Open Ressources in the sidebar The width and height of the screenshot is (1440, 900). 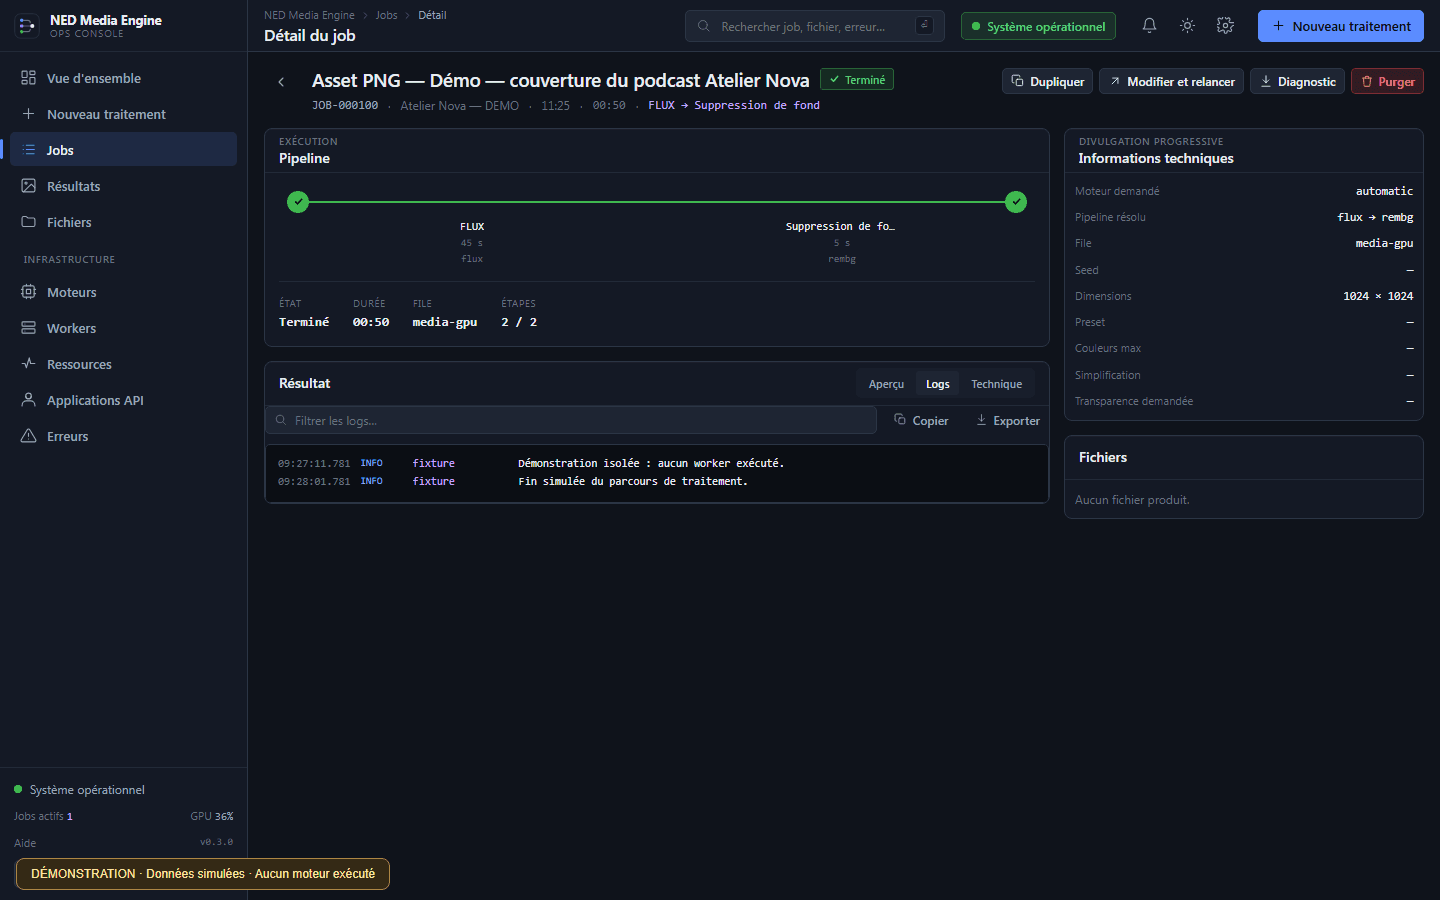(123, 364)
